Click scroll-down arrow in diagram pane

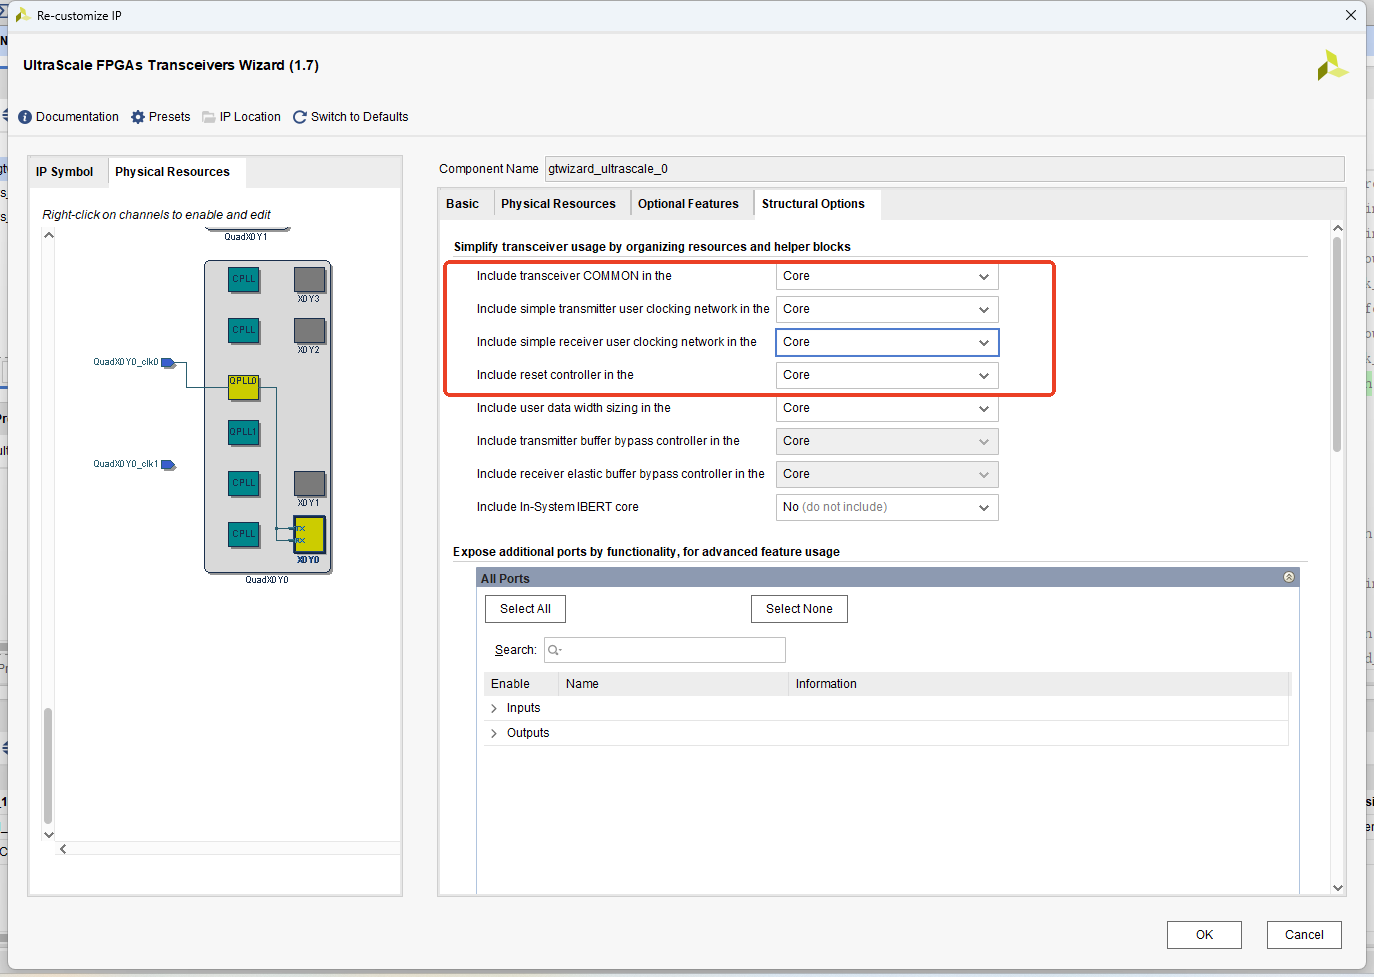tap(48, 834)
